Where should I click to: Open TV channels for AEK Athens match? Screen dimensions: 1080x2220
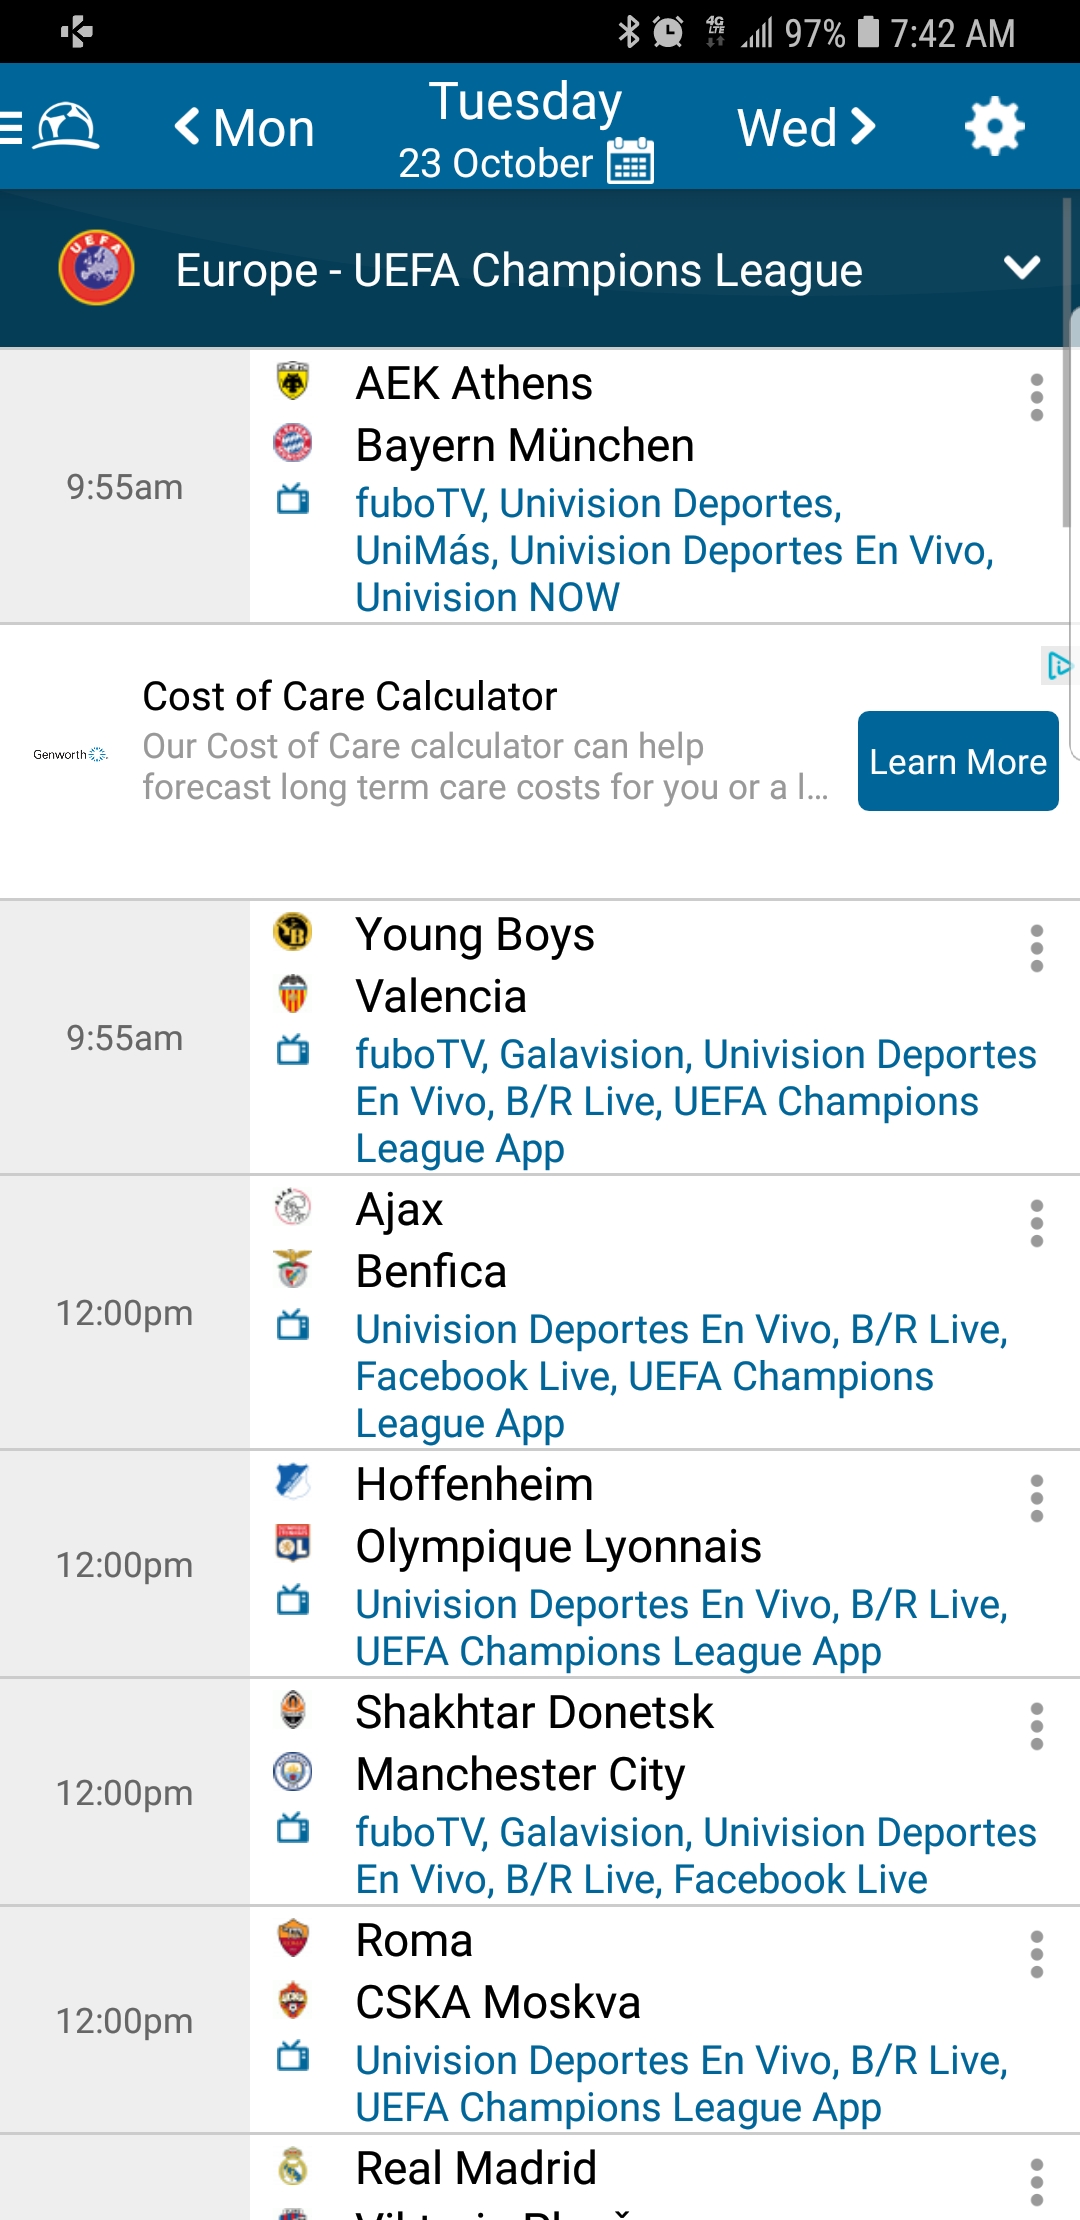coord(674,550)
